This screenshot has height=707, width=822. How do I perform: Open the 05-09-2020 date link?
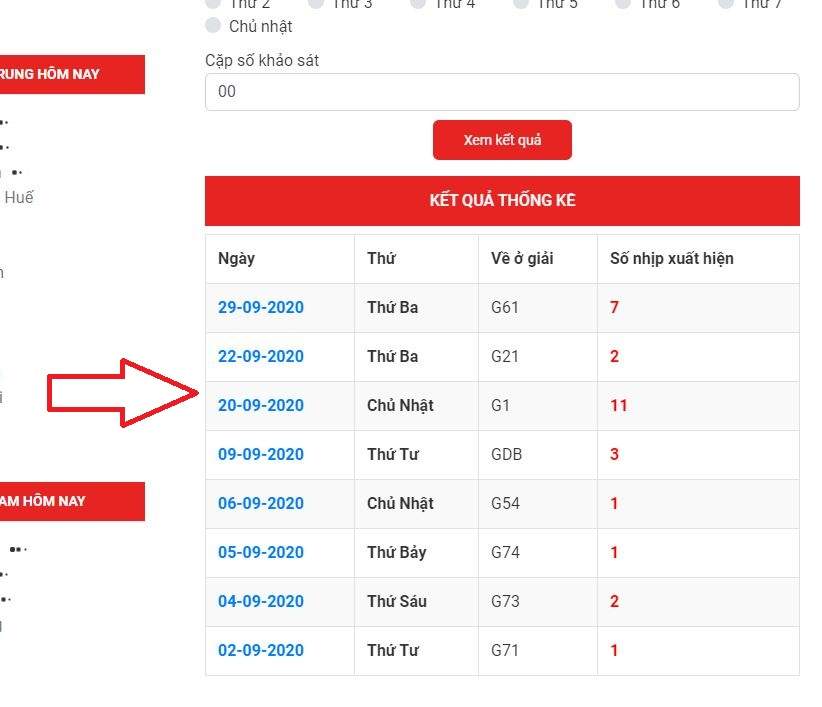(261, 553)
